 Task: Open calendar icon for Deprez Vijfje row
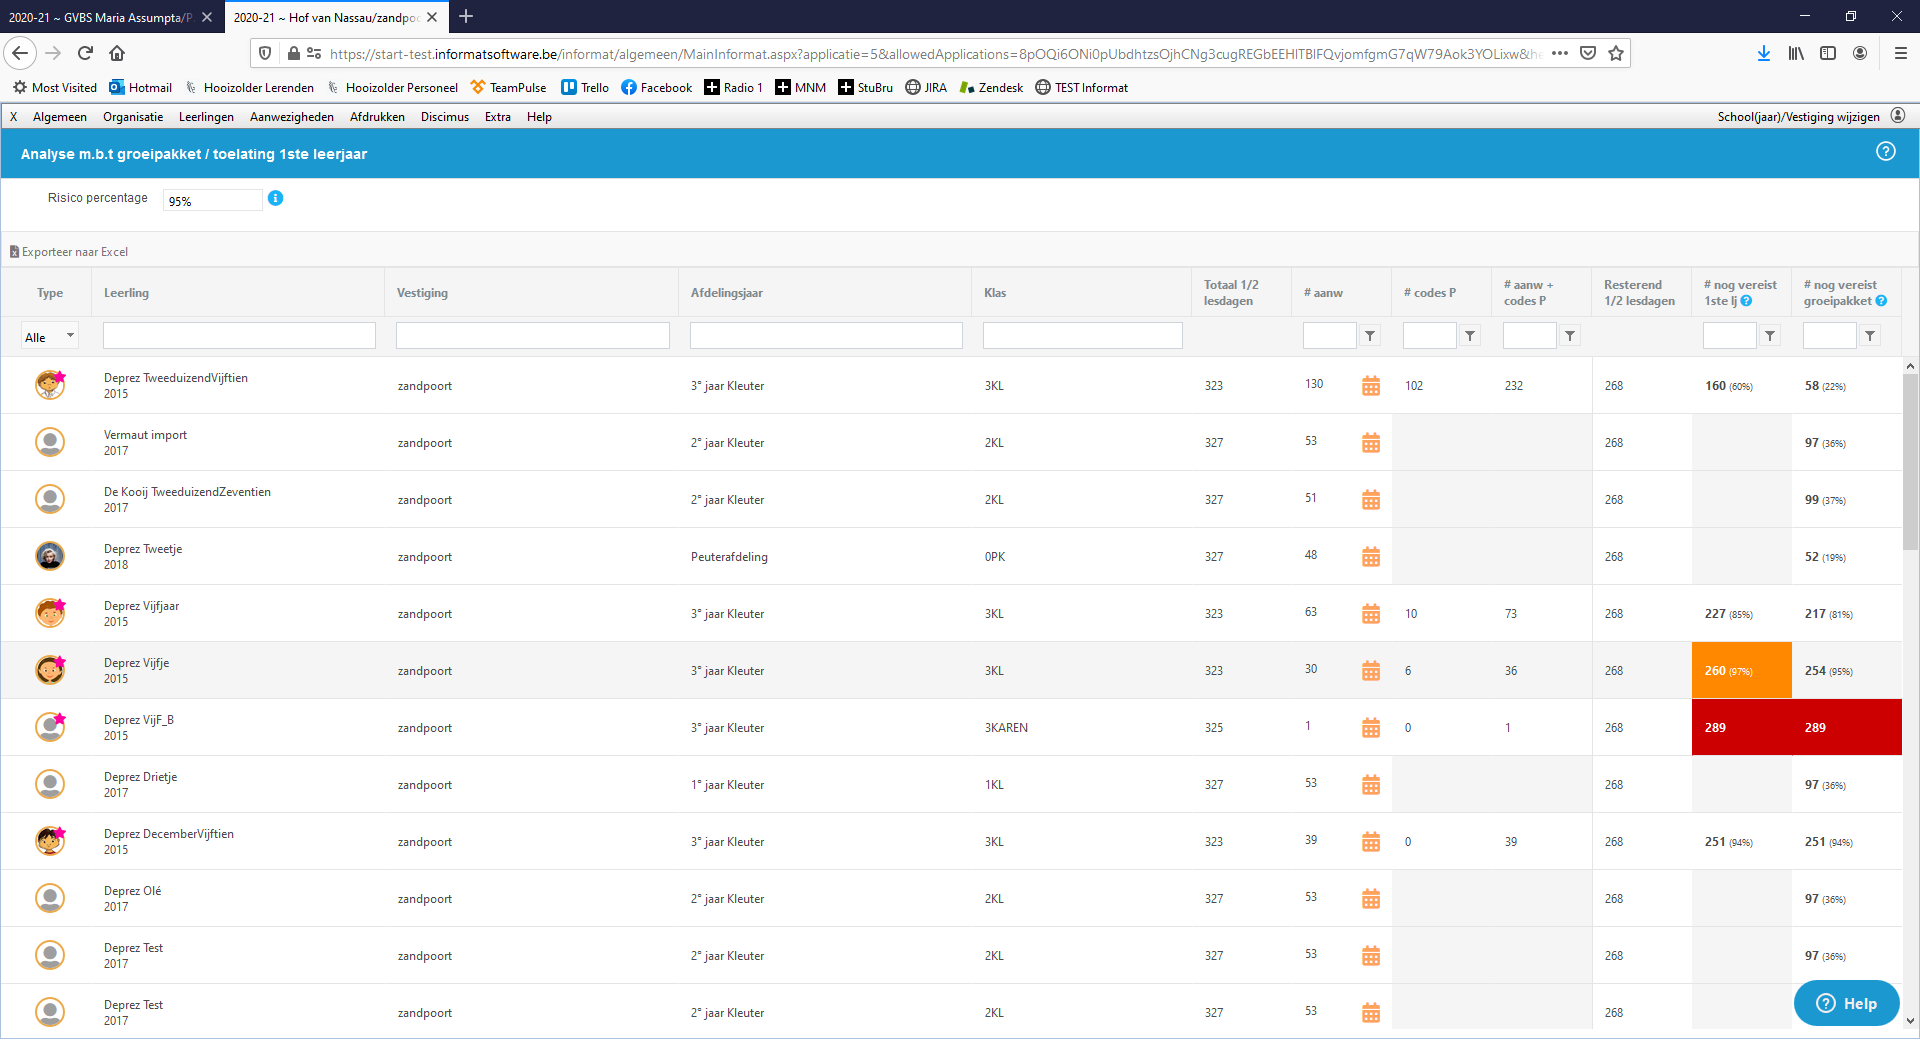coord(1370,671)
